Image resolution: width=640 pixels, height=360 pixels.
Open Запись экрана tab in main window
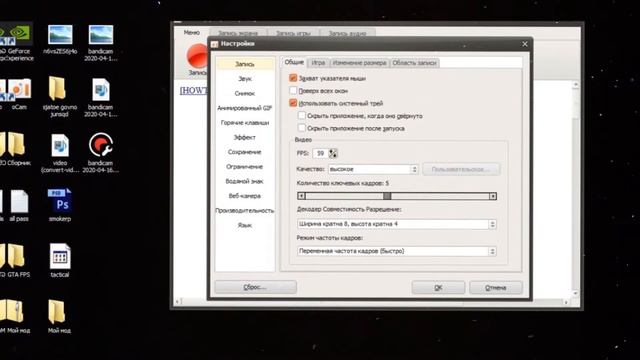(238, 33)
